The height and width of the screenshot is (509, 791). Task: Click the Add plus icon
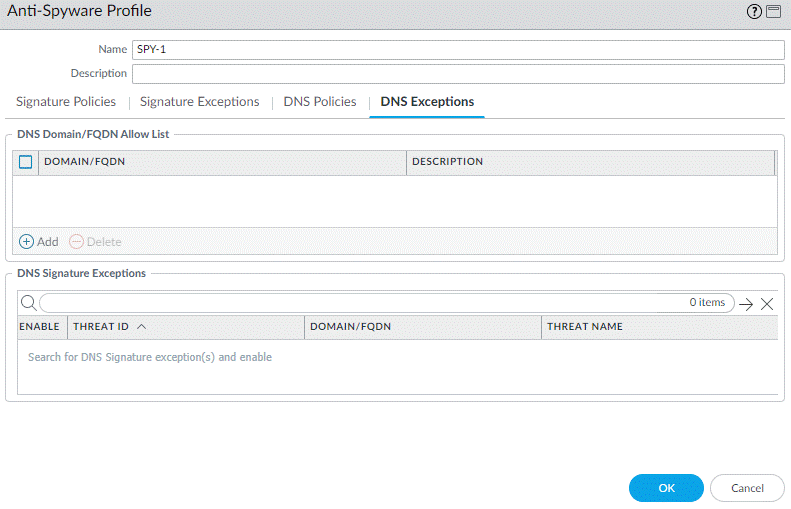27,241
